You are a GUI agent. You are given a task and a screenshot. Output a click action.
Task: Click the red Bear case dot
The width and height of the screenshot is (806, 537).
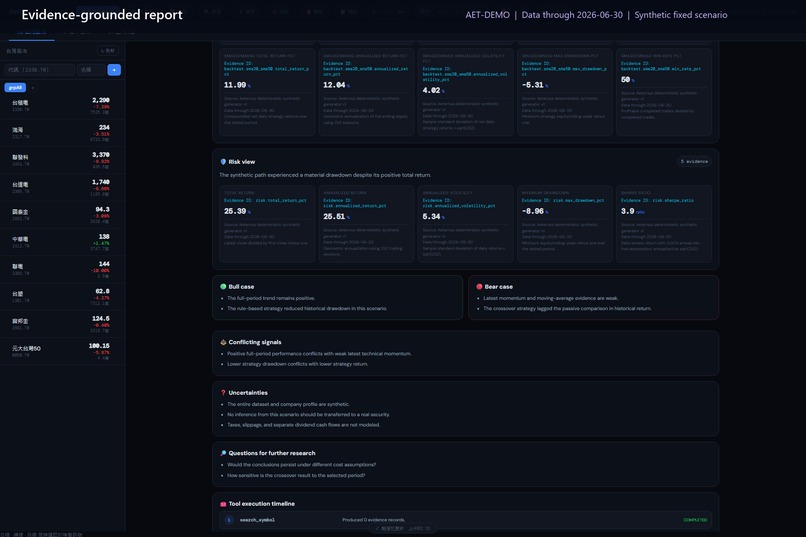click(x=479, y=287)
